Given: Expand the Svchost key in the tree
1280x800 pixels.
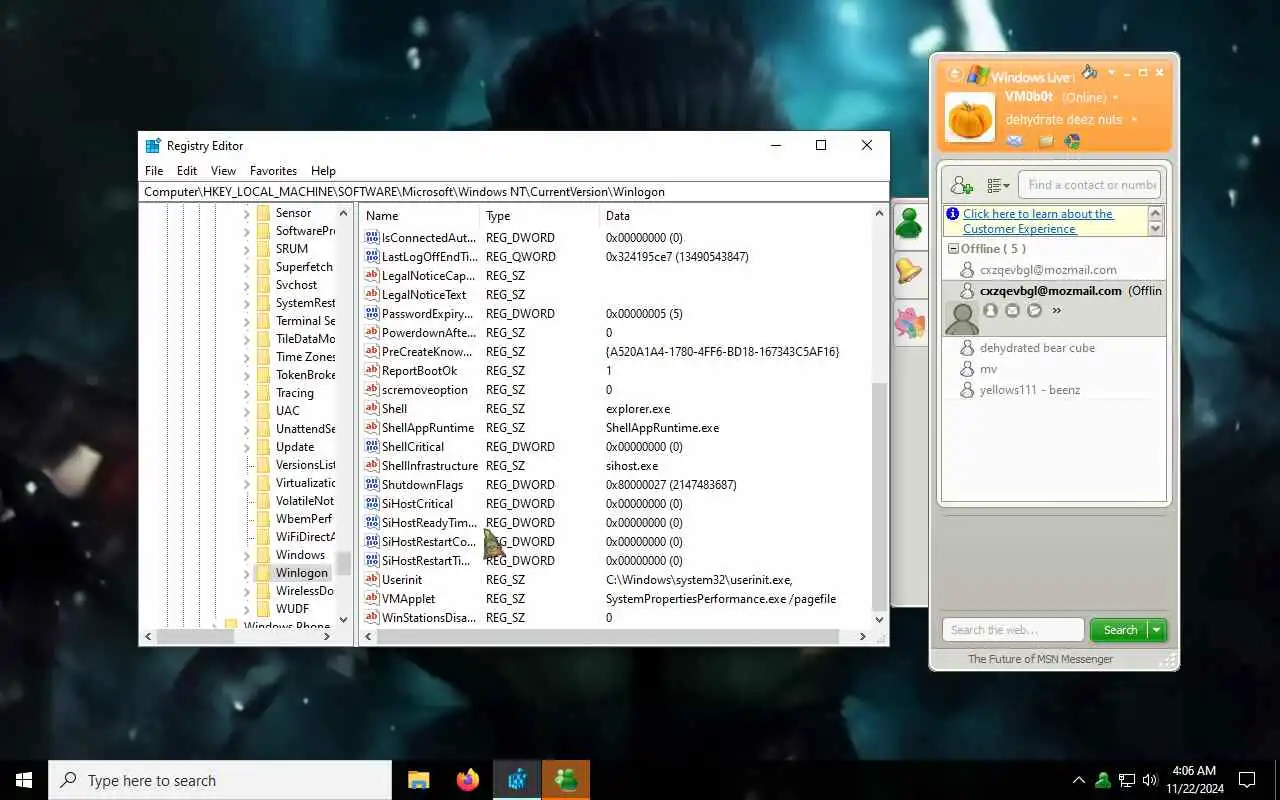Looking at the screenshot, I should tap(247, 285).
